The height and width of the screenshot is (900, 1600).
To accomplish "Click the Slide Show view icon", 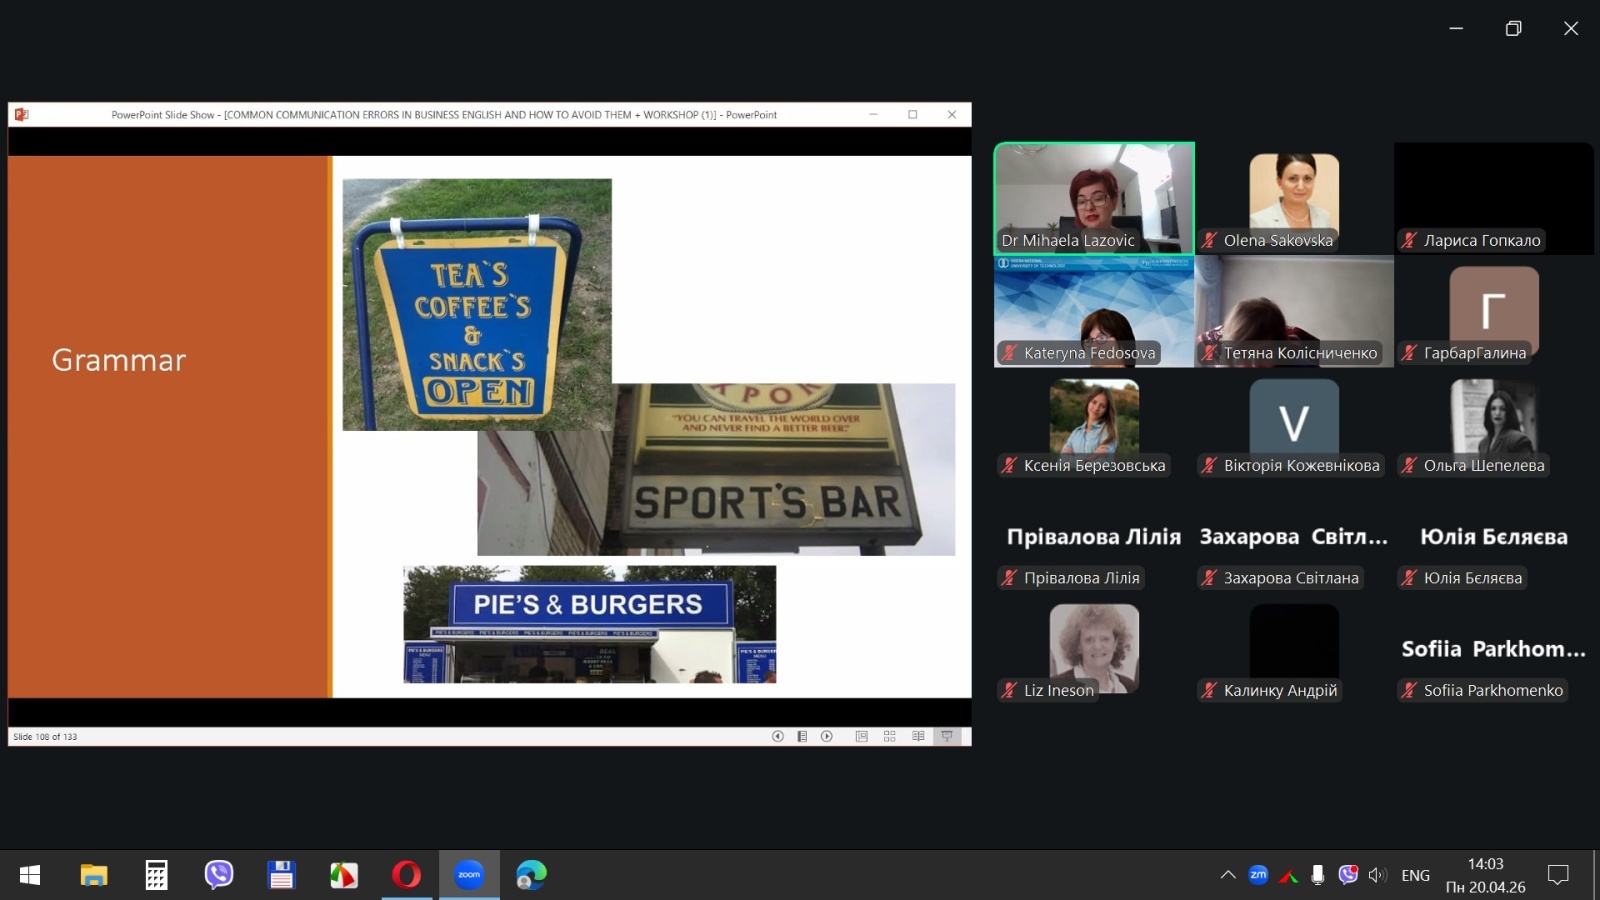I will pos(946,736).
